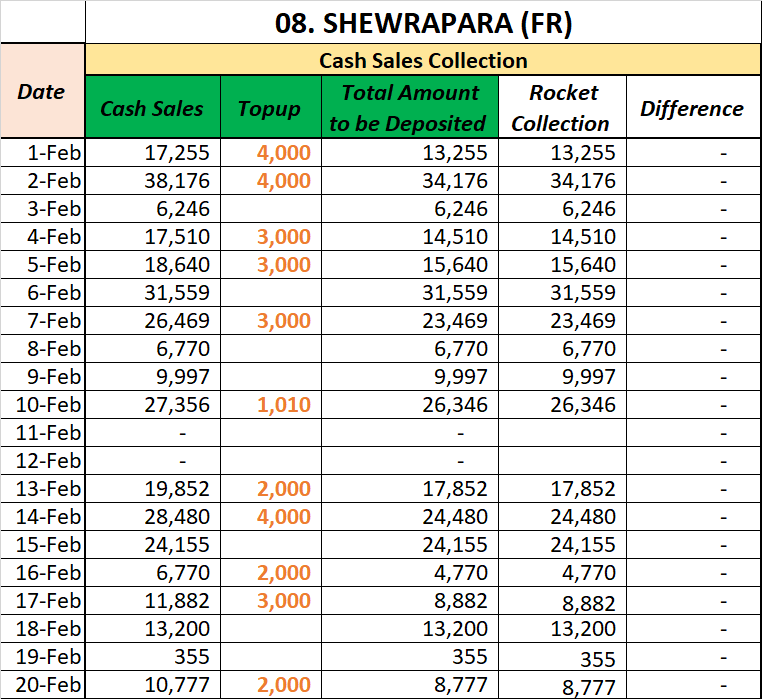
Task: Click the Rocket Collection header
Action: 562,107
